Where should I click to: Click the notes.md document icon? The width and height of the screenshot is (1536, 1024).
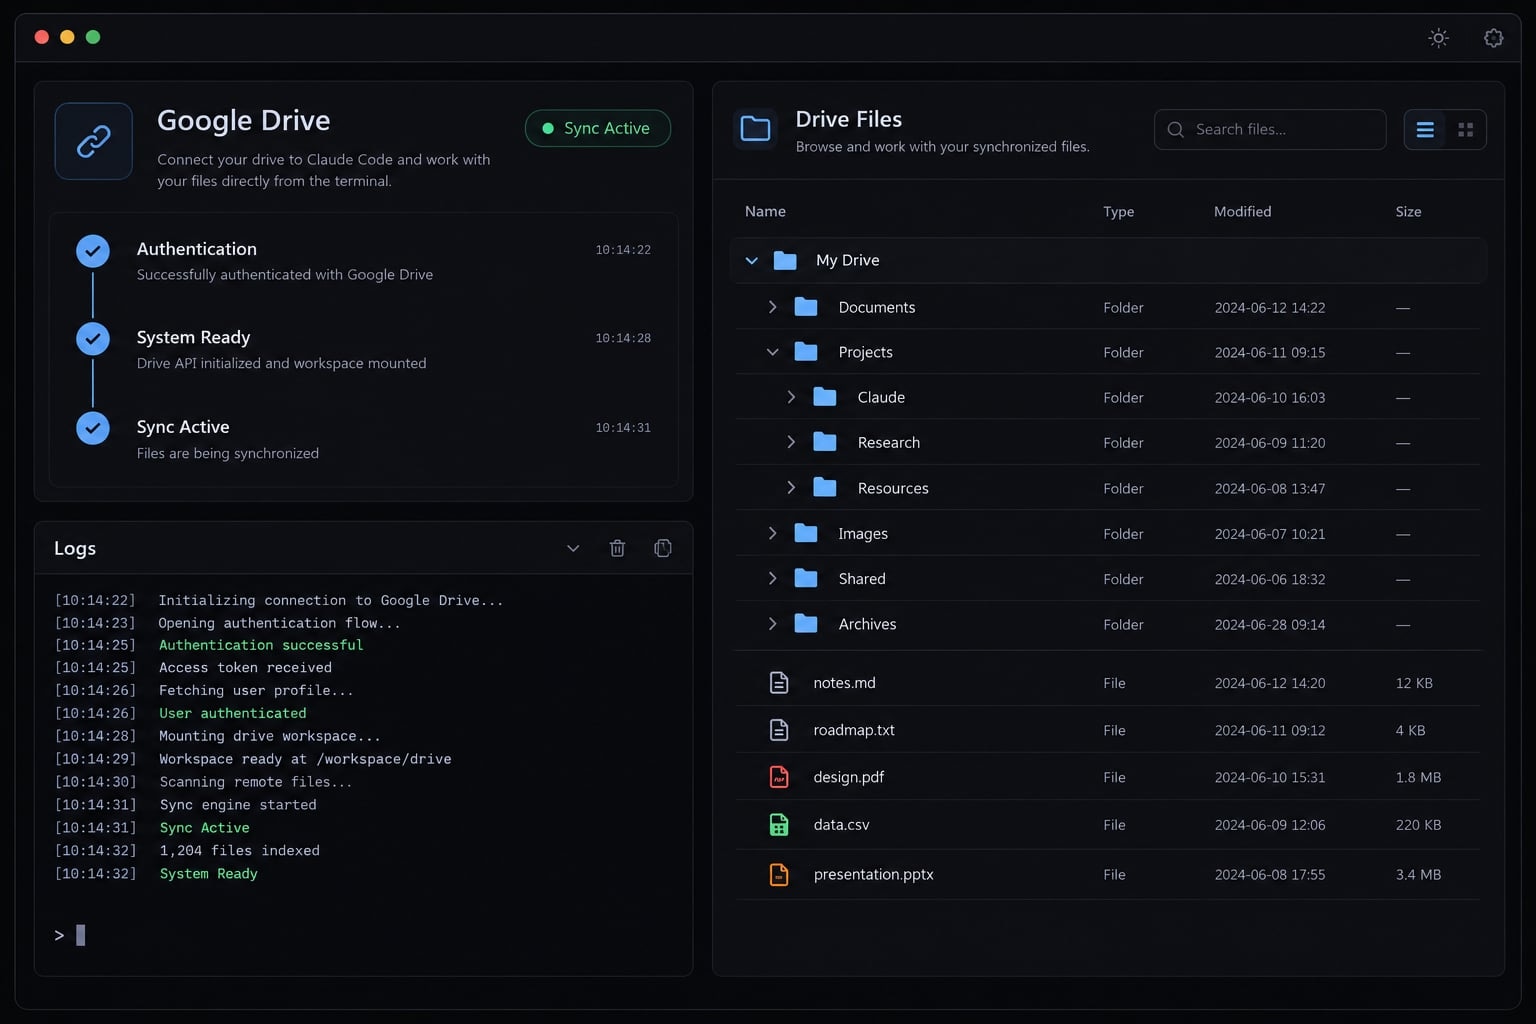(x=779, y=683)
